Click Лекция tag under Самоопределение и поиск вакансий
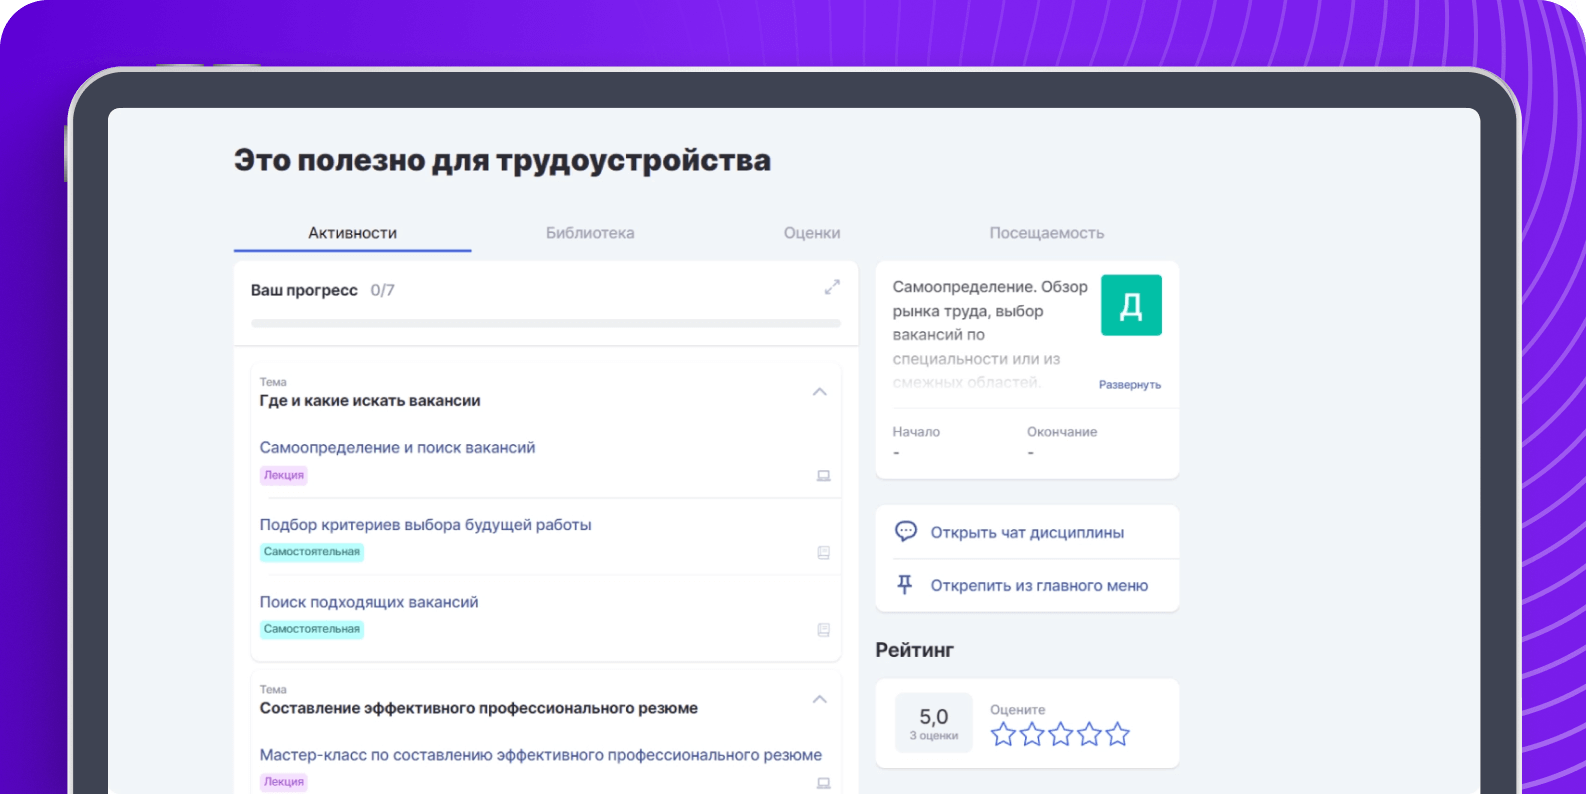 (284, 476)
